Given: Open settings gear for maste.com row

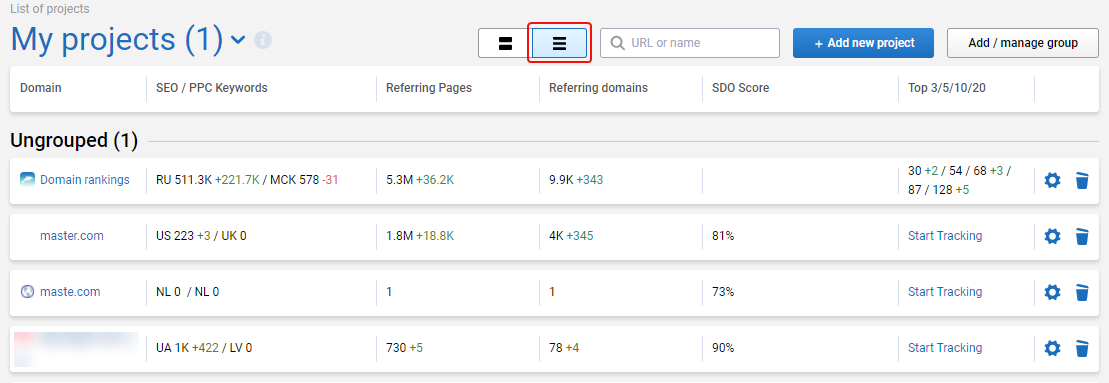Looking at the screenshot, I should coord(1052,292).
